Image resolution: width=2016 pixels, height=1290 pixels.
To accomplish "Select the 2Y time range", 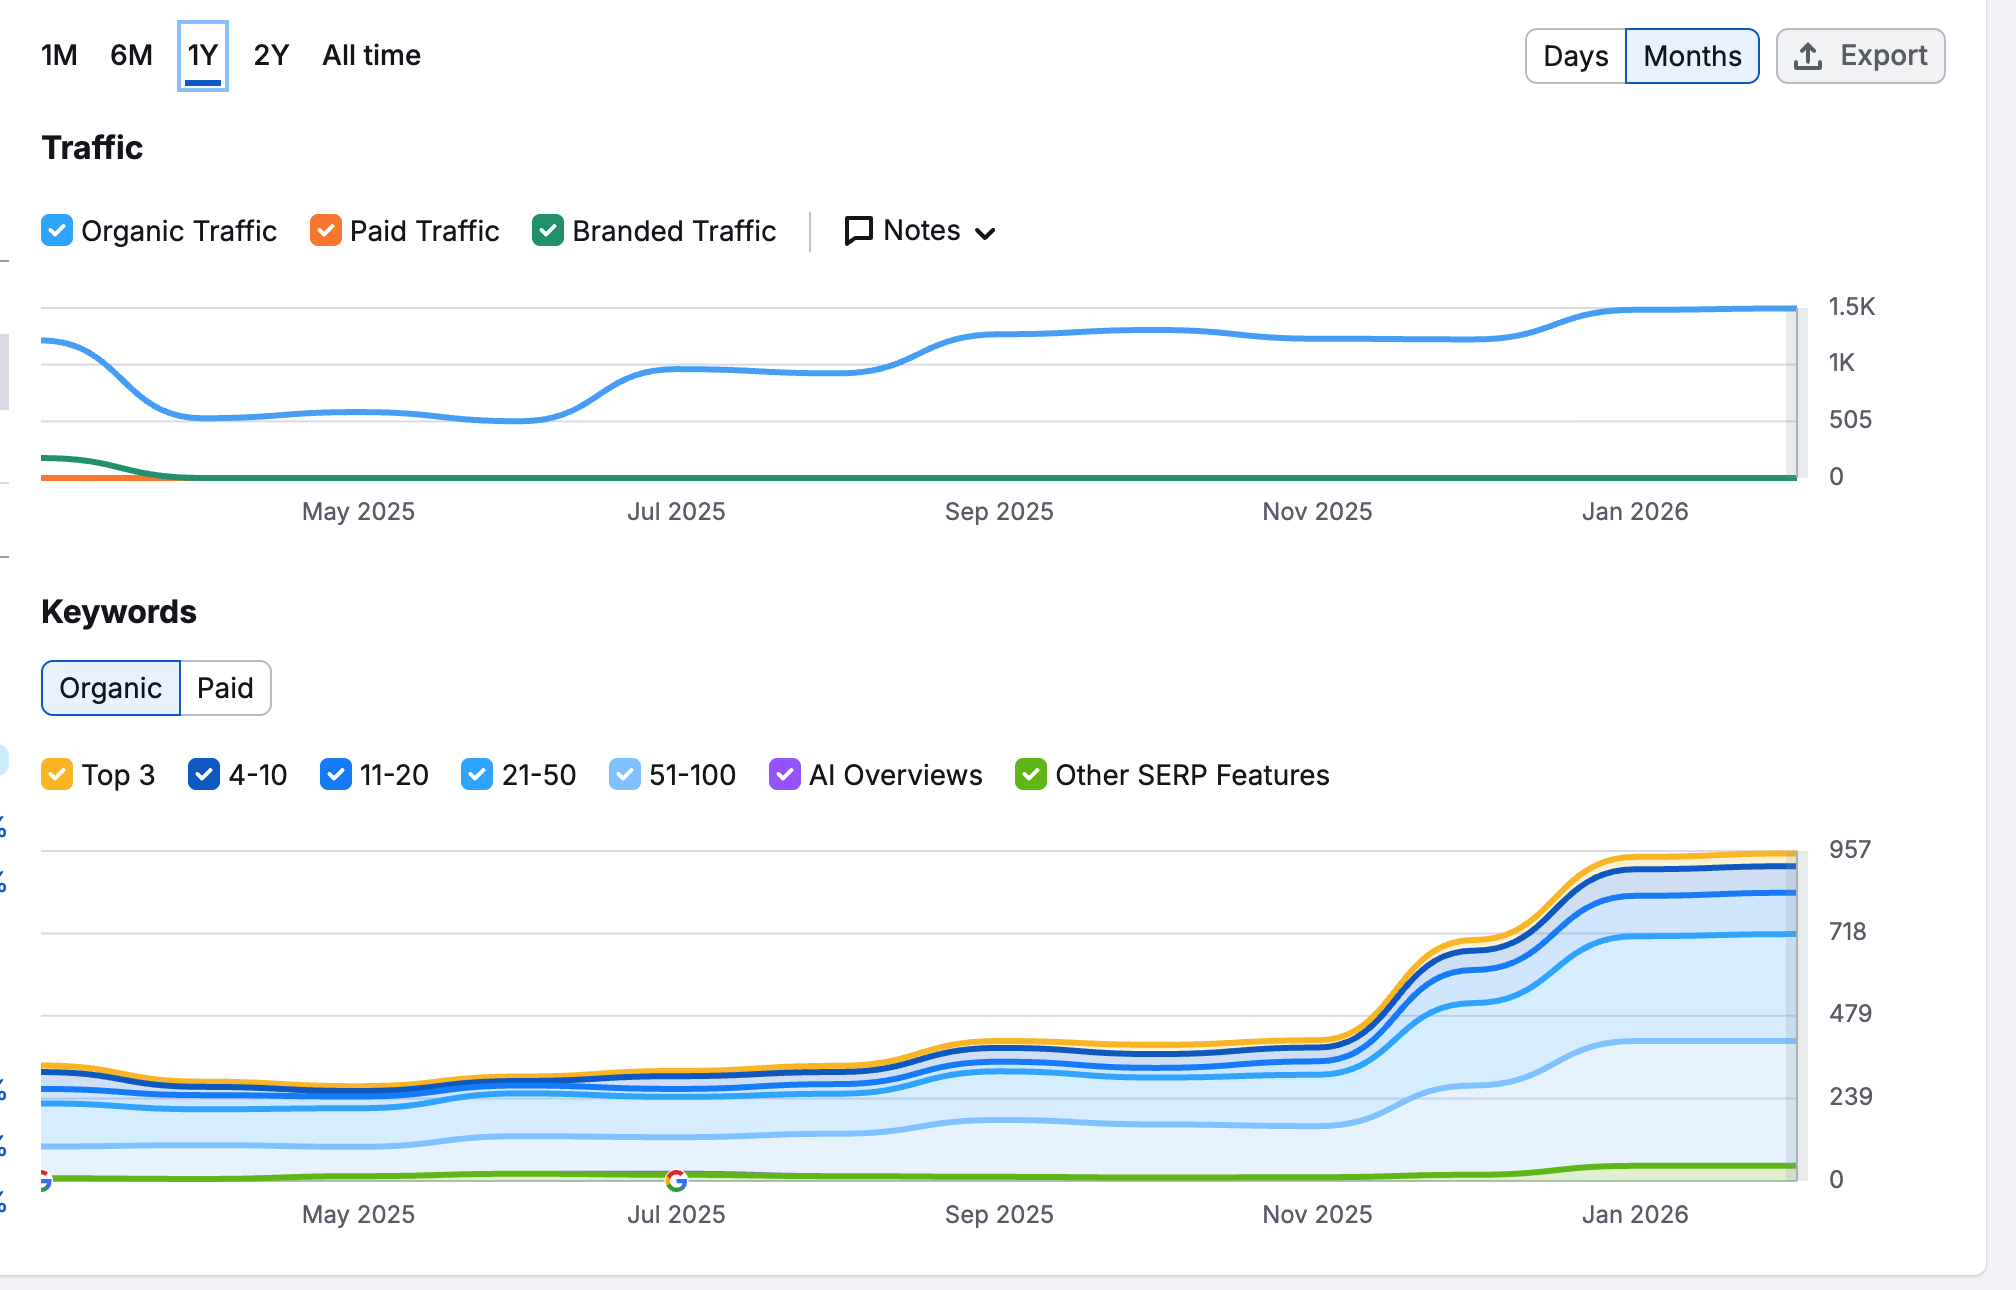I will (x=271, y=55).
